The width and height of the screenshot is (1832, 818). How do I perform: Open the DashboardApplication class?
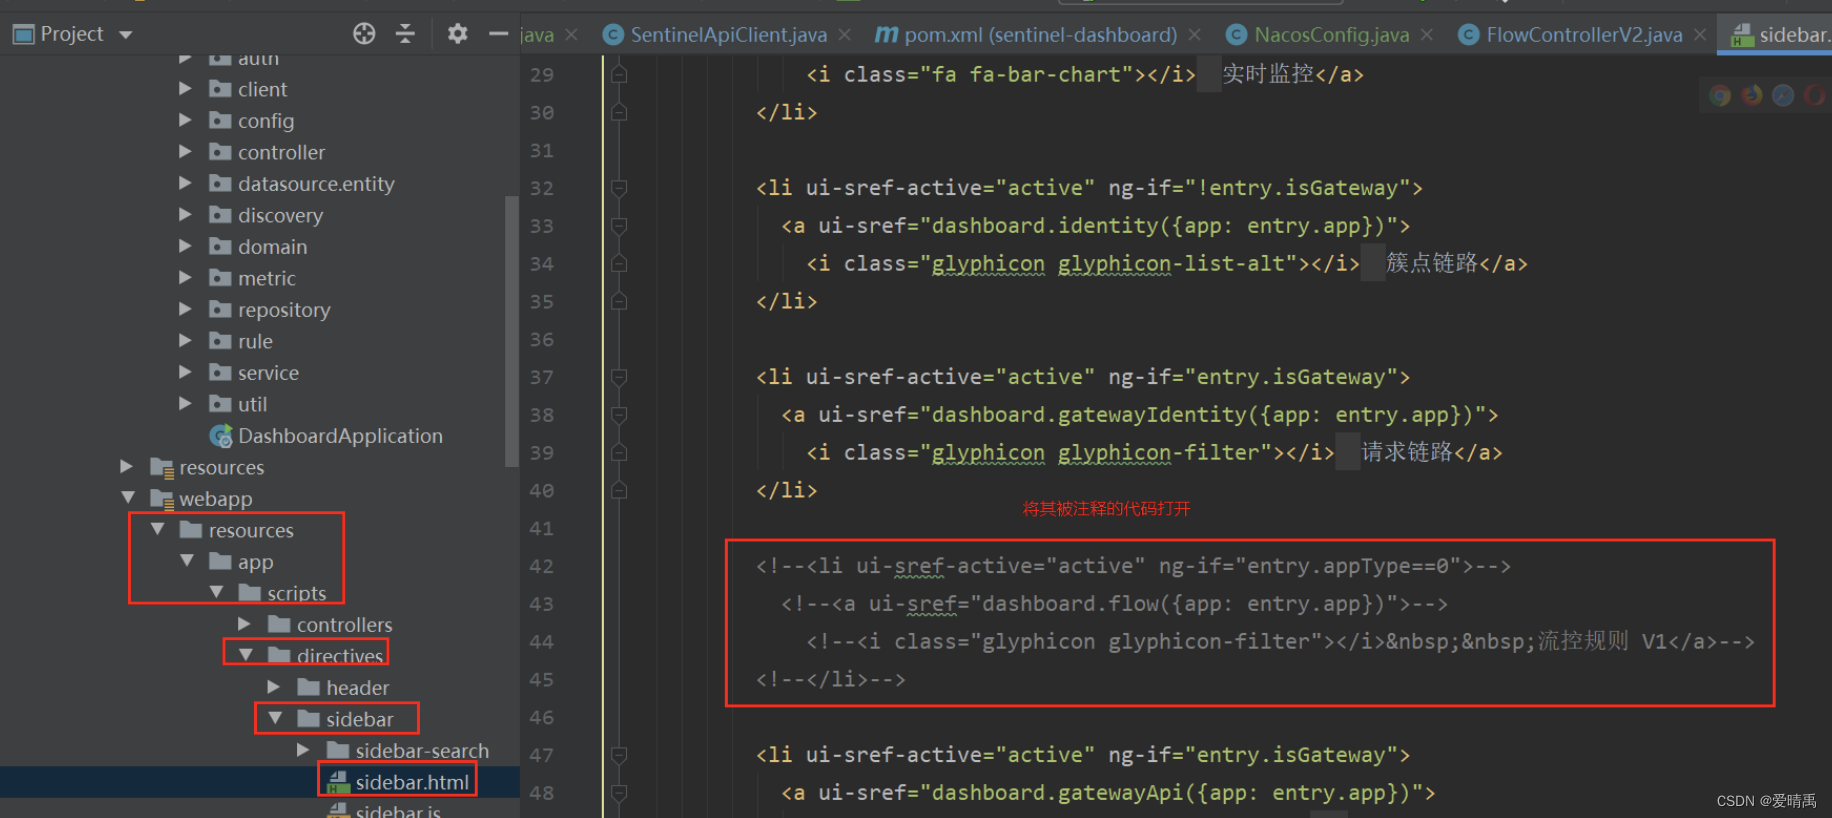[340, 436]
